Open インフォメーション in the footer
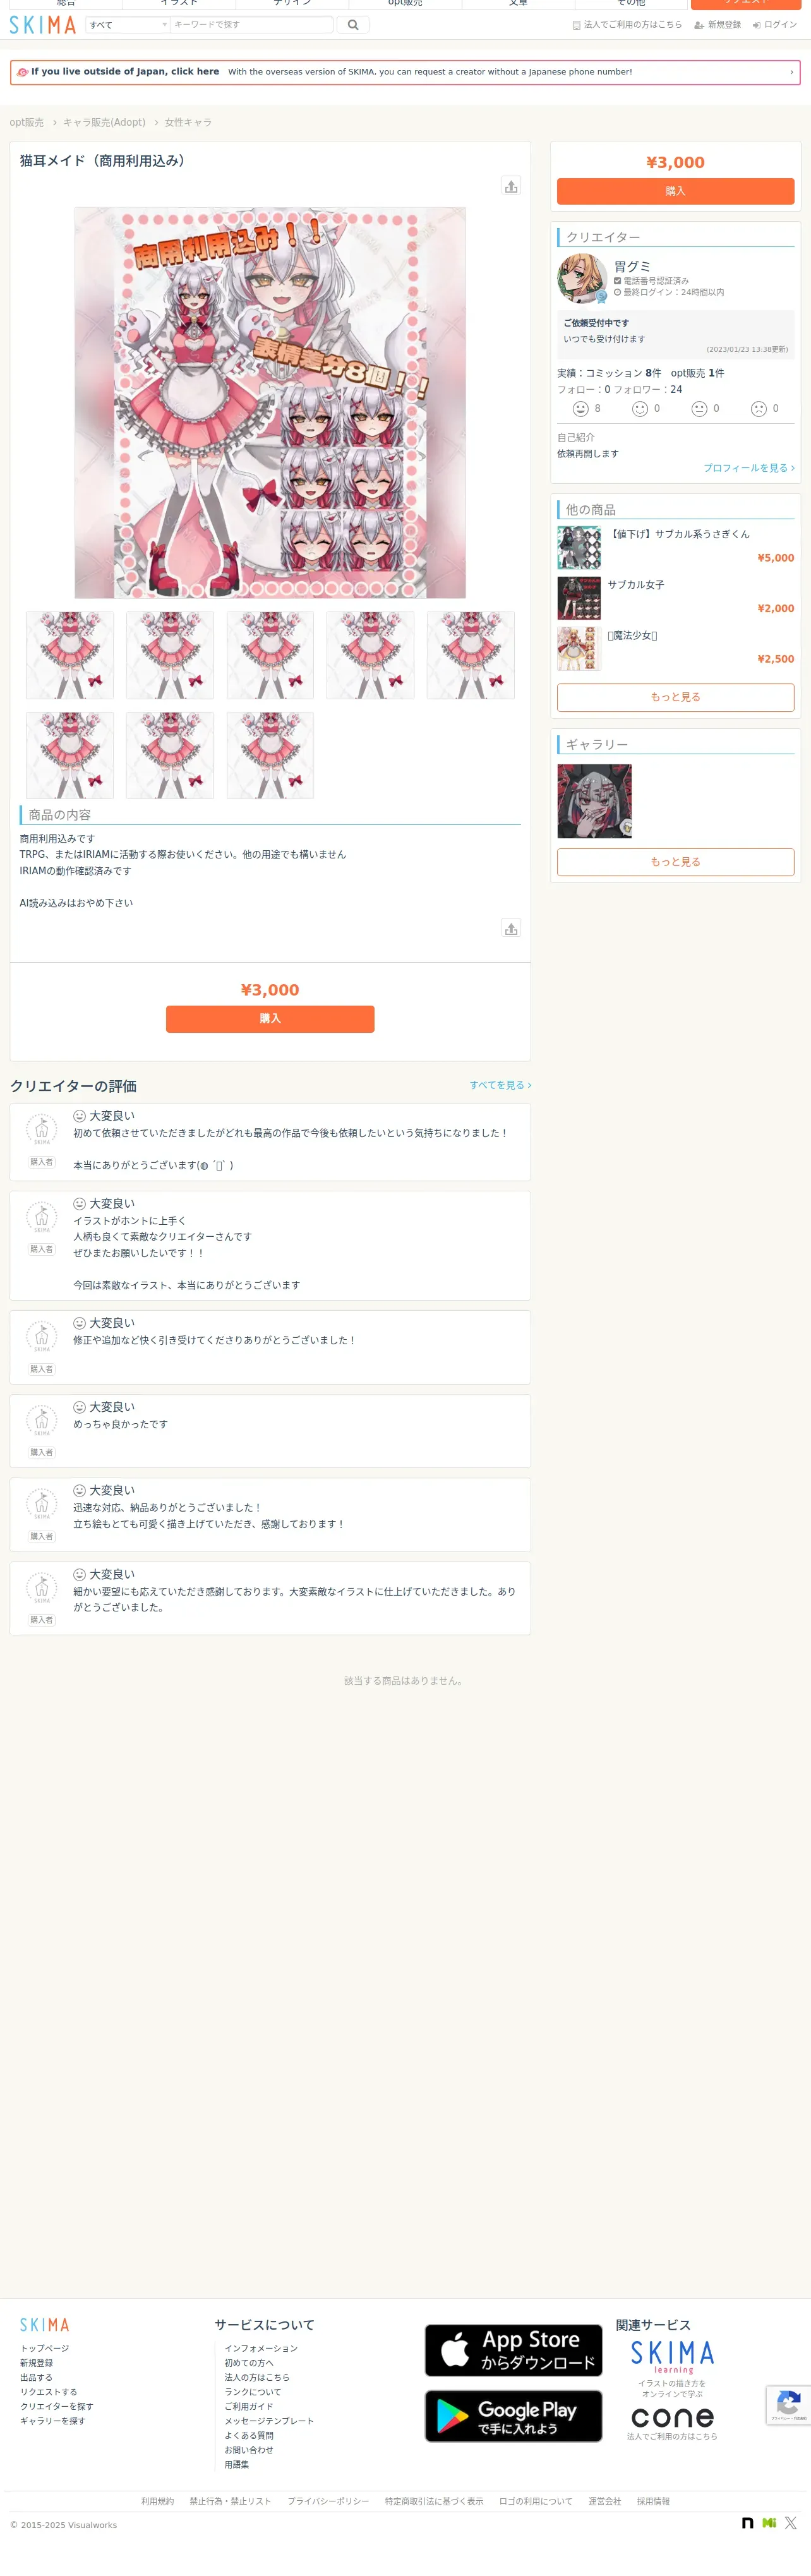Image resolution: width=811 pixels, height=2576 pixels. (261, 2348)
